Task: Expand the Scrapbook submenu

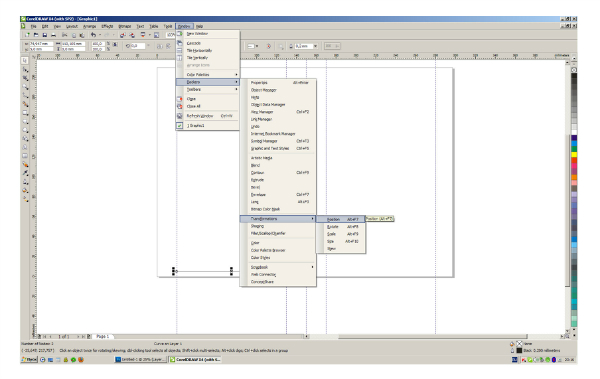Action: (x=278, y=267)
